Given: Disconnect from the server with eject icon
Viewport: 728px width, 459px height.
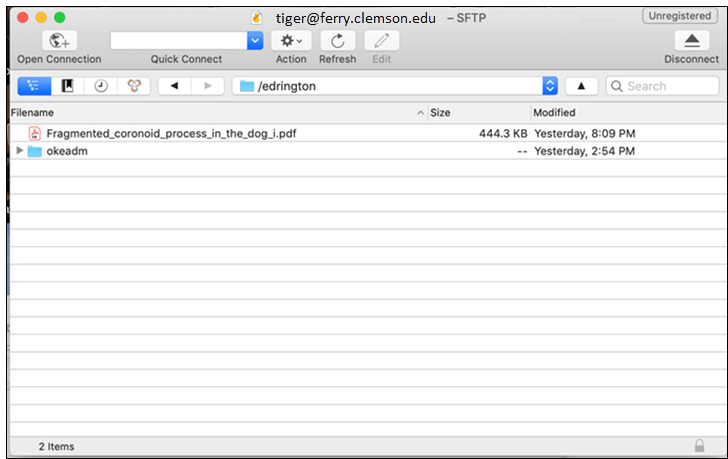Looking at the screenshot, I should (692, 41).
